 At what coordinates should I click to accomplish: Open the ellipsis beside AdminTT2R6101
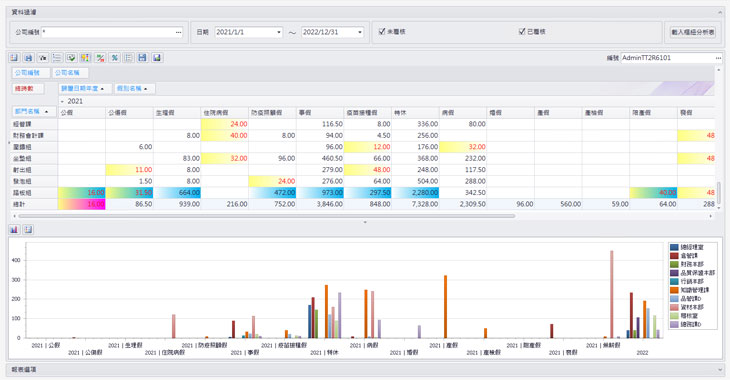tap(718, 58)
